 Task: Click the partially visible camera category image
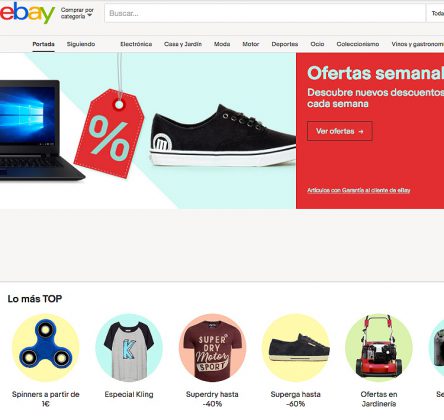(x=437, y=348)
